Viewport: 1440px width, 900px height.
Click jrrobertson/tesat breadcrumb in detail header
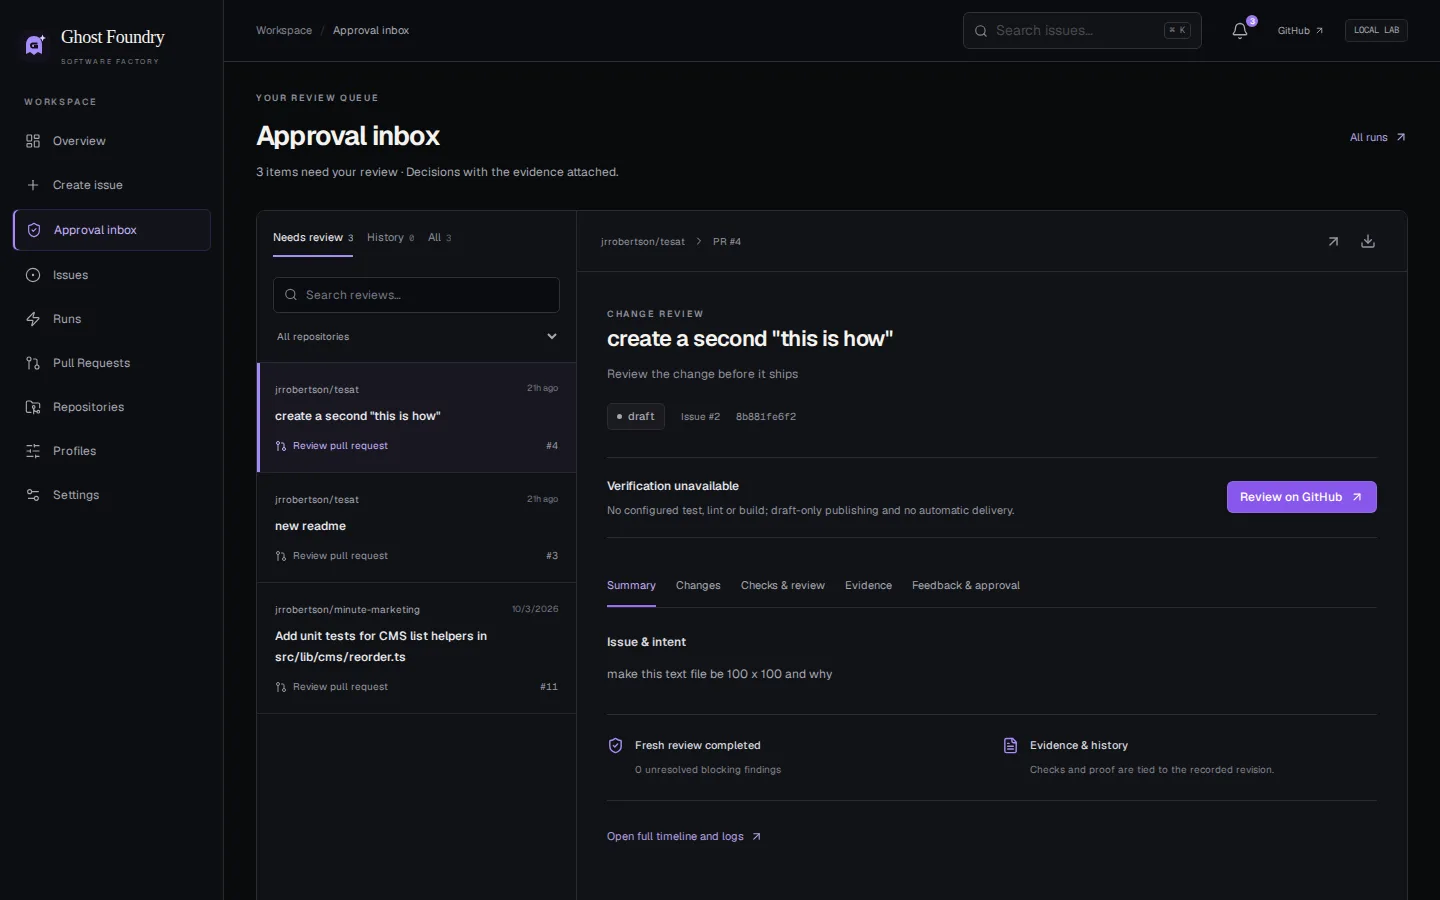coord(643,242)
